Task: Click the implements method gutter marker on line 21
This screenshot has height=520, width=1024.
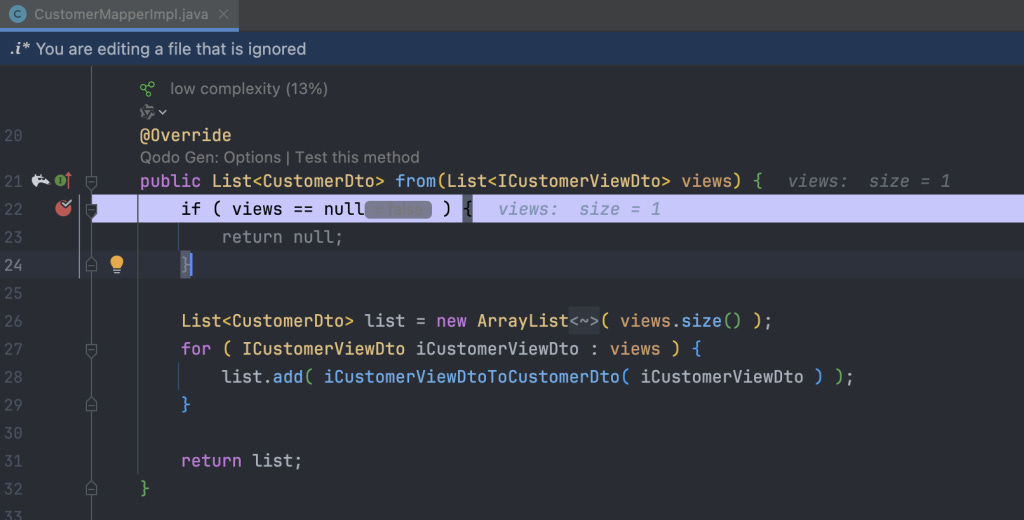Action: pyautogui.click(x=63, y=180)
